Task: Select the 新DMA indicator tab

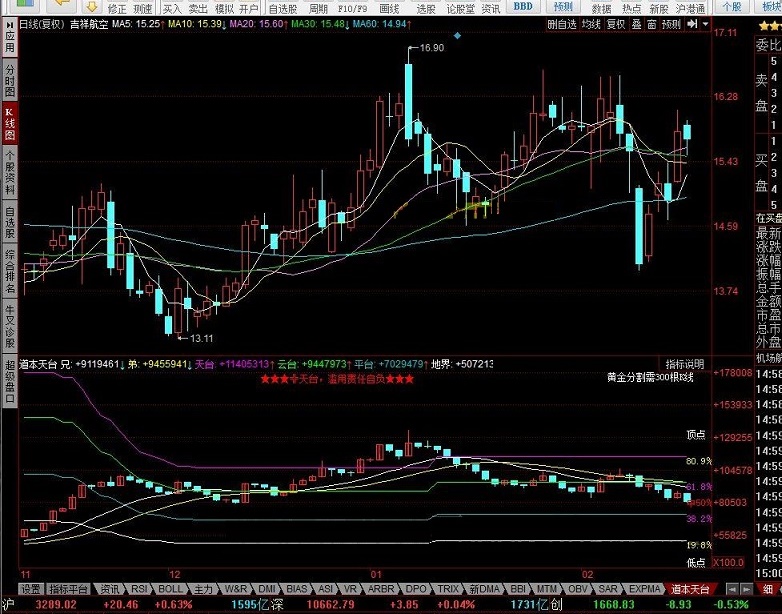Action: tap(484, 589)
